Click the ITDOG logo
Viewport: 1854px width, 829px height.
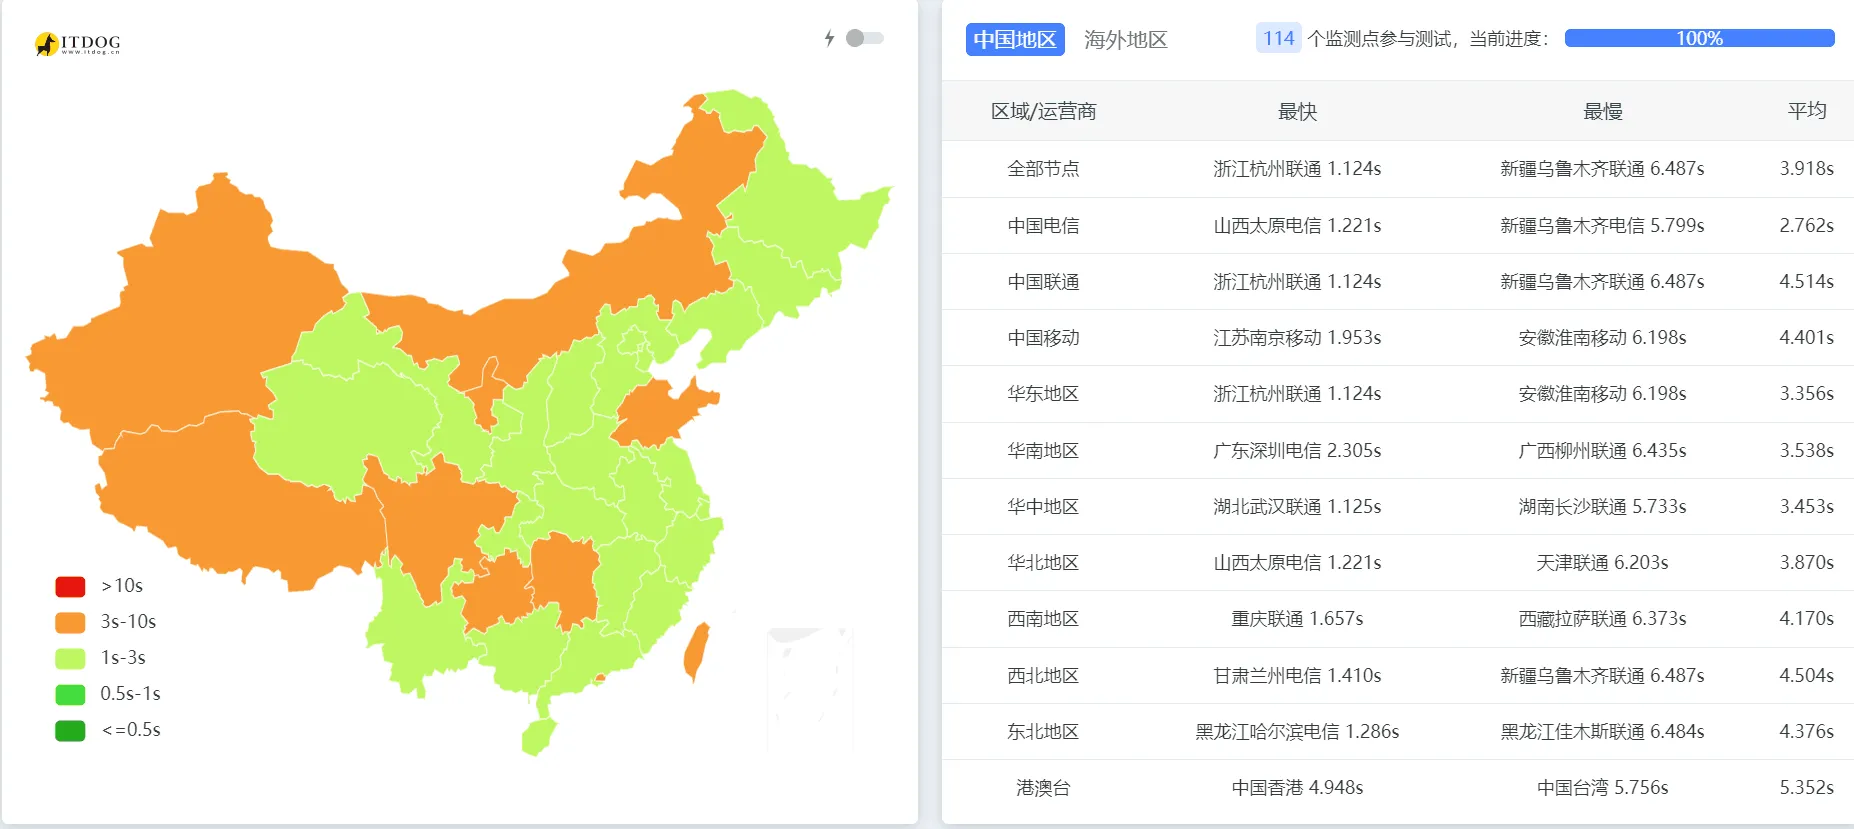tap(77, 43)
